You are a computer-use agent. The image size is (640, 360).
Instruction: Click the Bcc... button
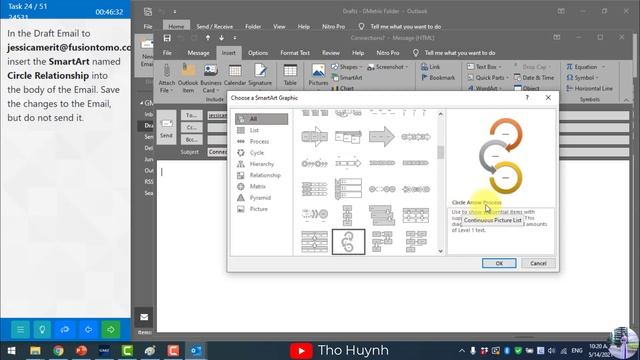191,140
